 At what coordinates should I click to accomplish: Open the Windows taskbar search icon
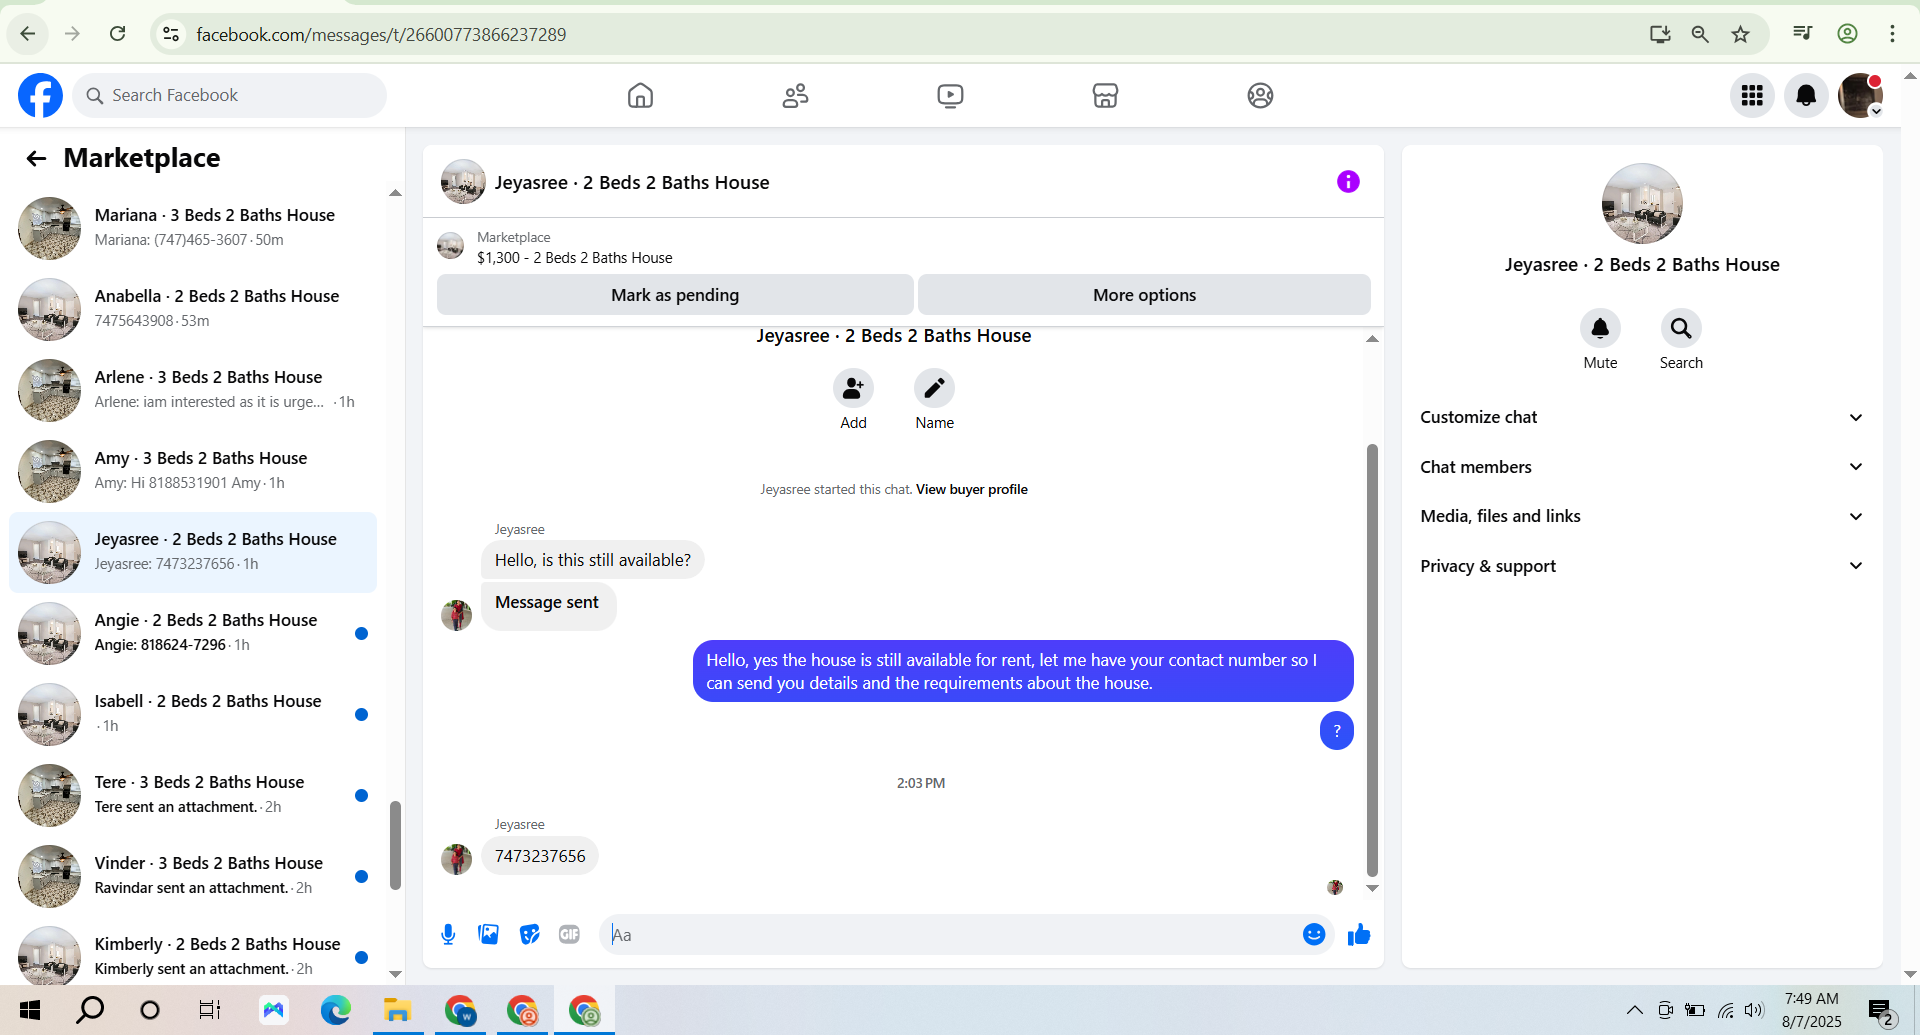(90, 1010)
